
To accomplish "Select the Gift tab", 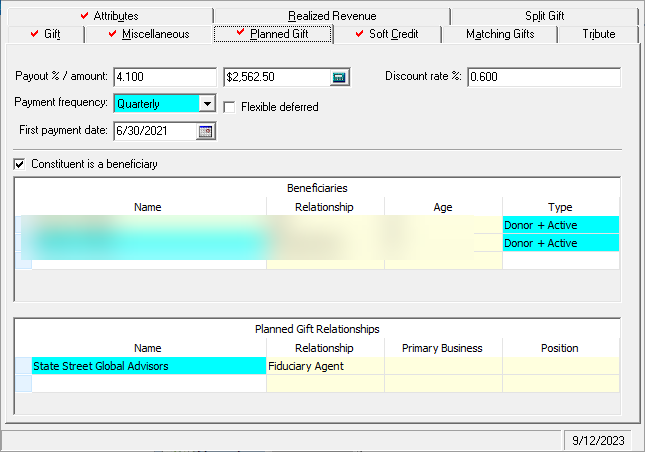I will [x=44, y=34].
